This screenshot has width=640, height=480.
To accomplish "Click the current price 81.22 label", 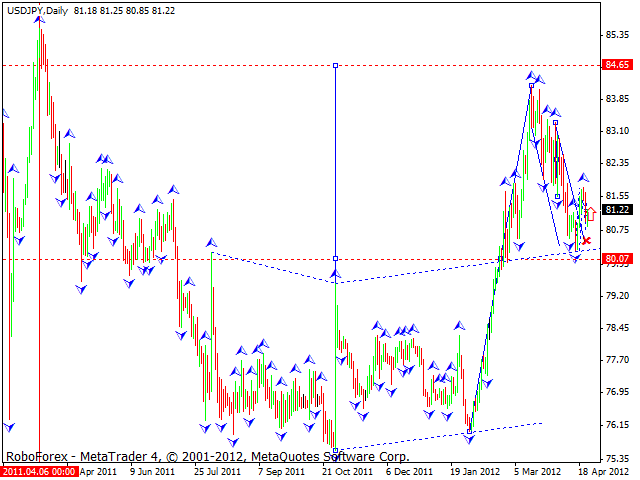I will click(618, 210).
